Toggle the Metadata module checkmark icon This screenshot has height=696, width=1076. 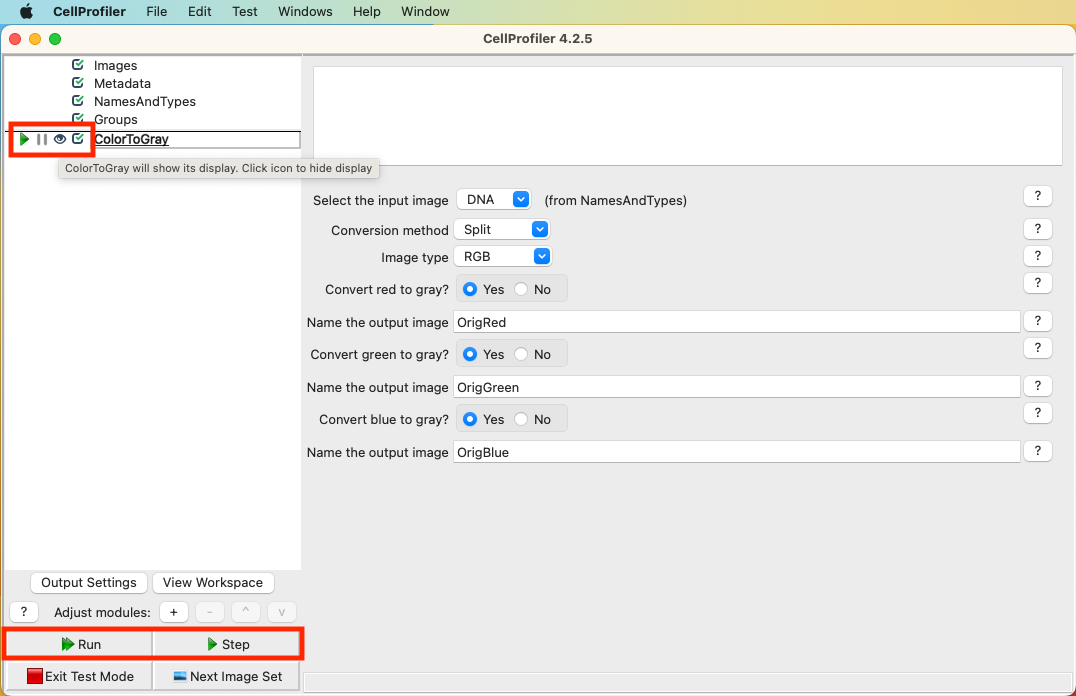pyautogui.click(x=78, y=83)
